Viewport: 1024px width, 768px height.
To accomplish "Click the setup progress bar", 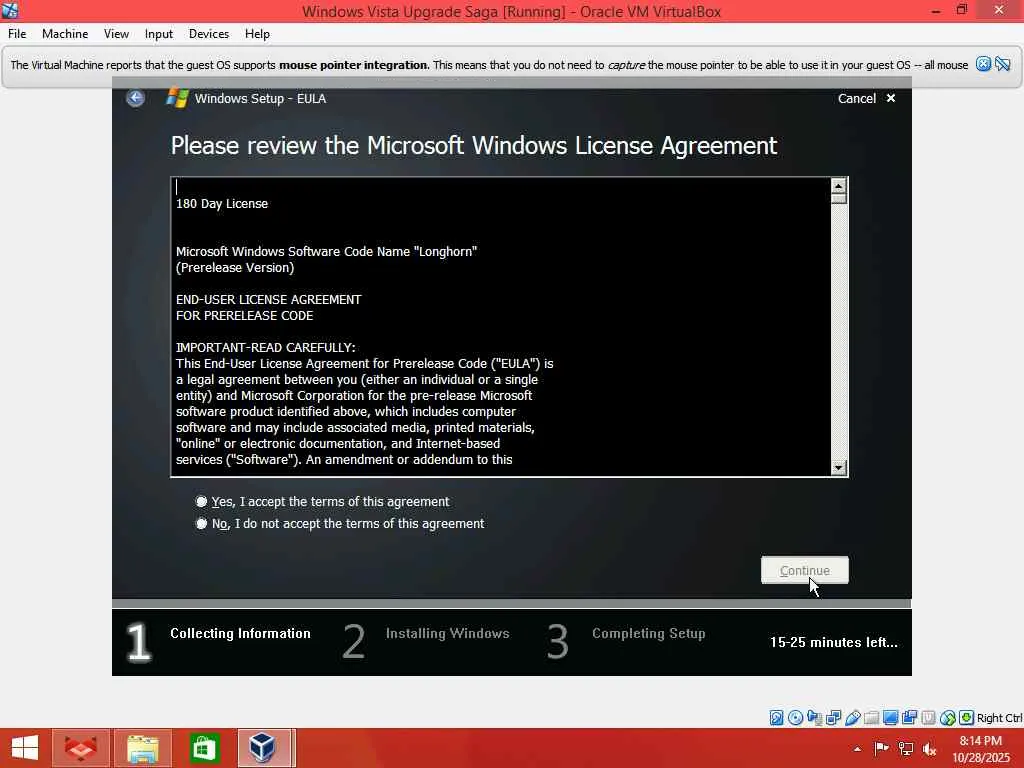I will (x=511, y=603).
